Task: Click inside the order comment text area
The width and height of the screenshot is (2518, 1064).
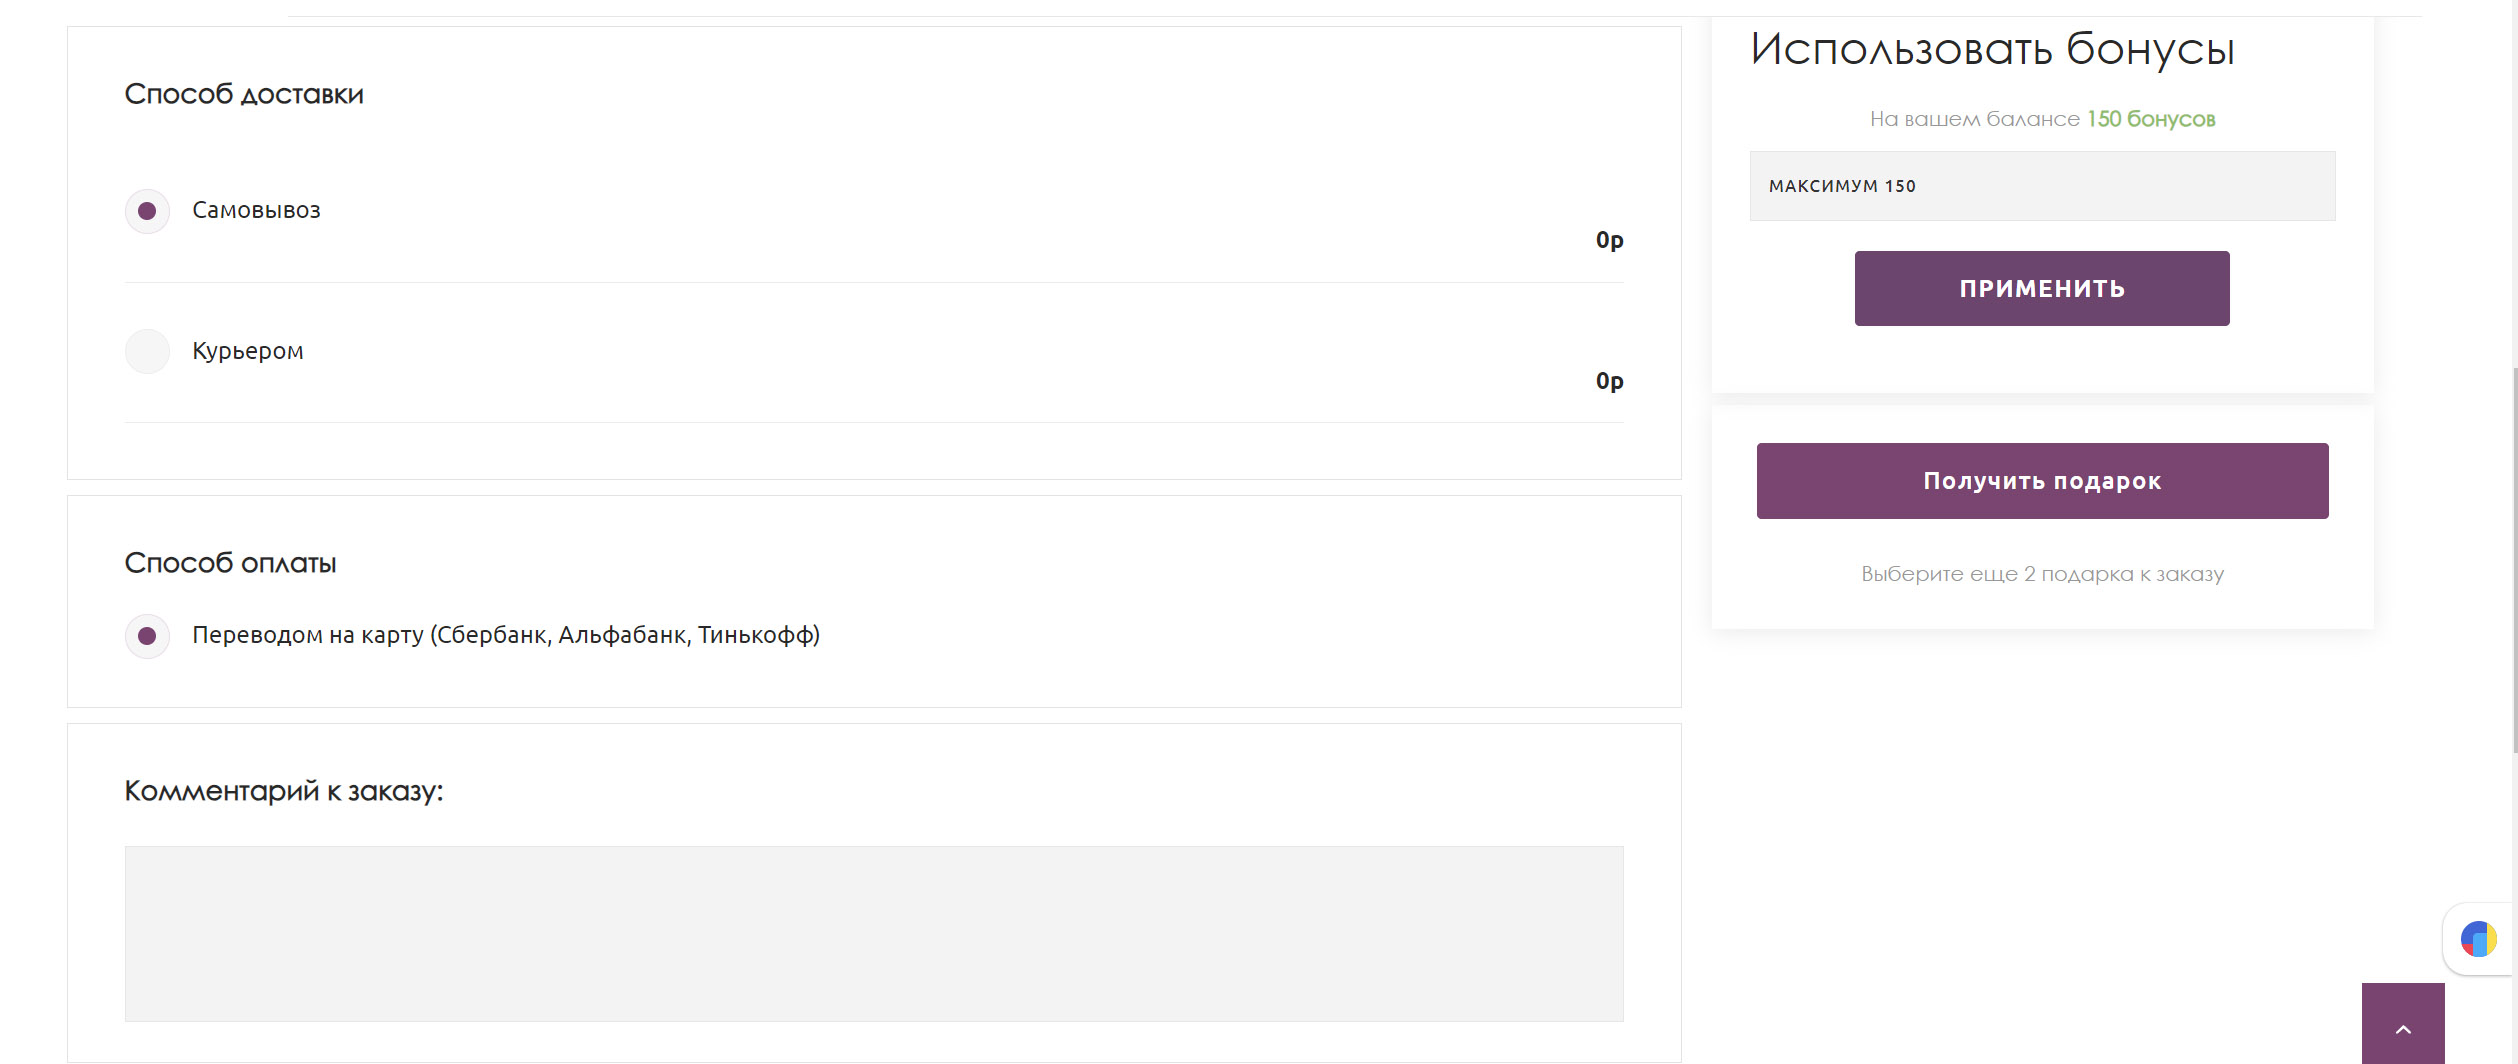Action: (x=873, y=933)
